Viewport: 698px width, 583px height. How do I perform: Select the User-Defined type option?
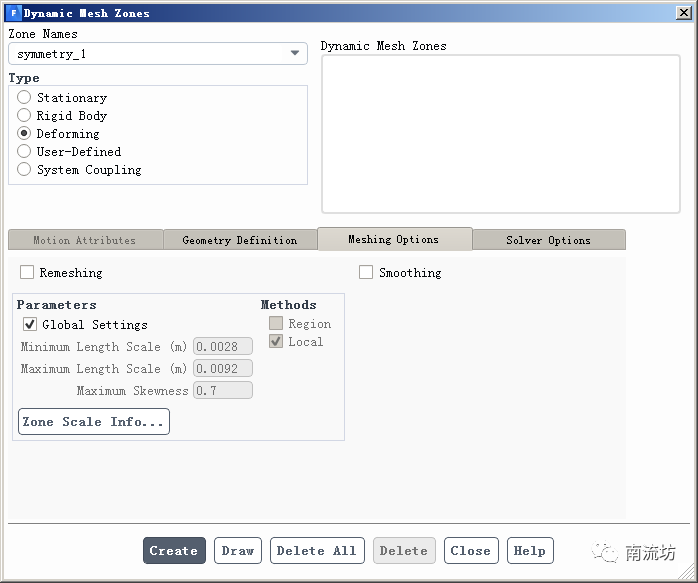point(25,152)
